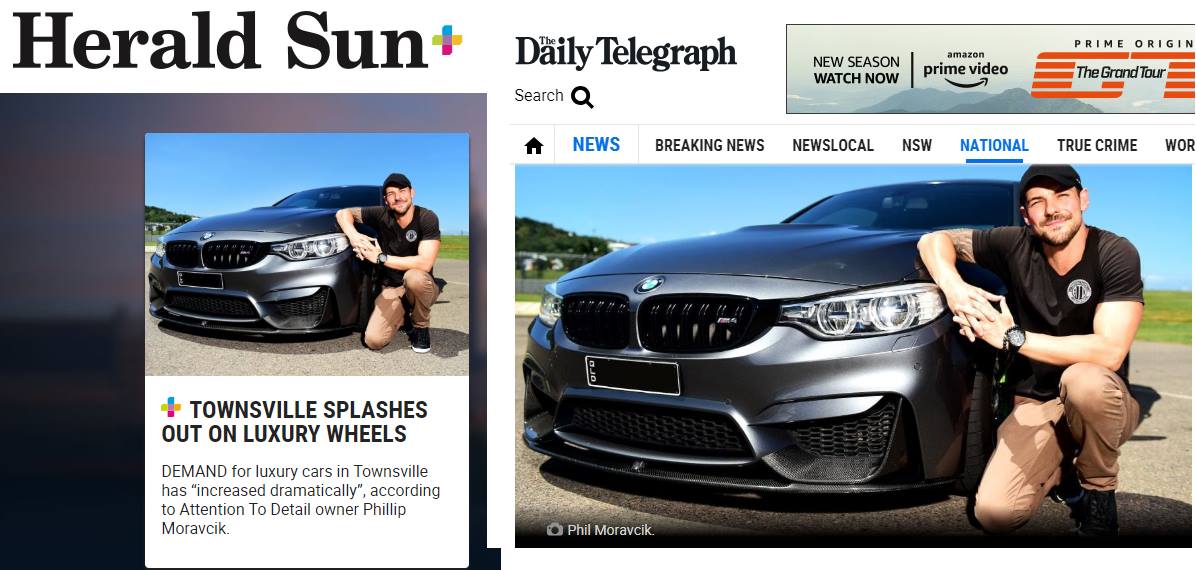Go to homepage via house icon

(x=534, y=146)
